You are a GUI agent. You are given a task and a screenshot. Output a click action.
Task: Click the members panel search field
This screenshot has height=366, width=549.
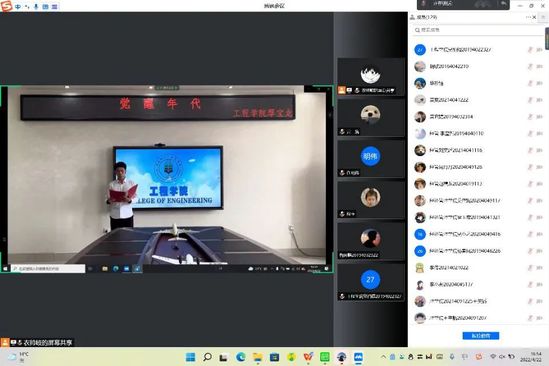[478, 30]
